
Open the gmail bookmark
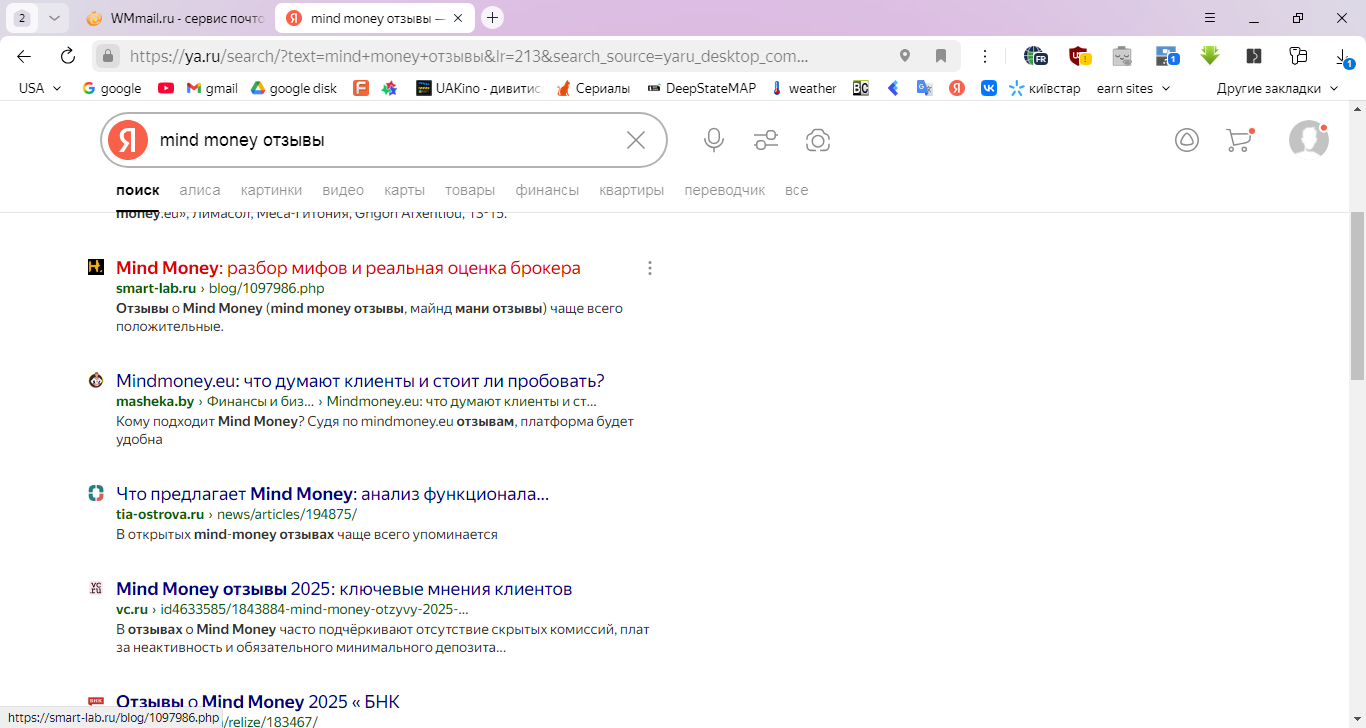(212, 88)
